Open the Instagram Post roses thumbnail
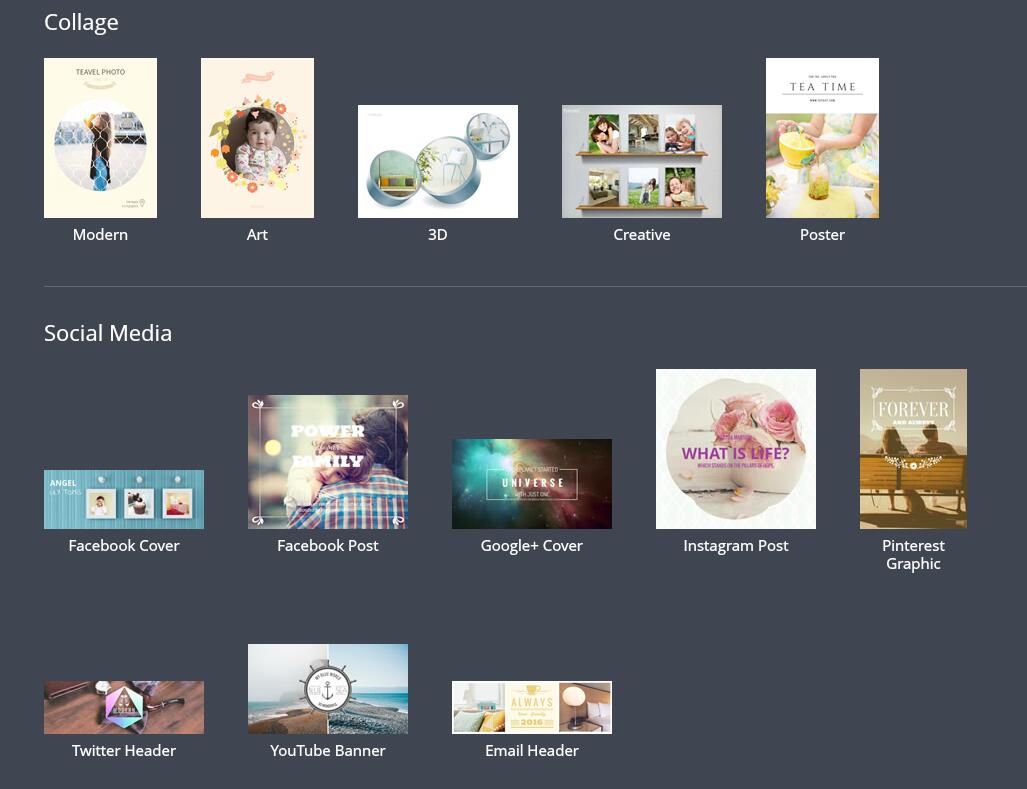 [x=736, y=449]
